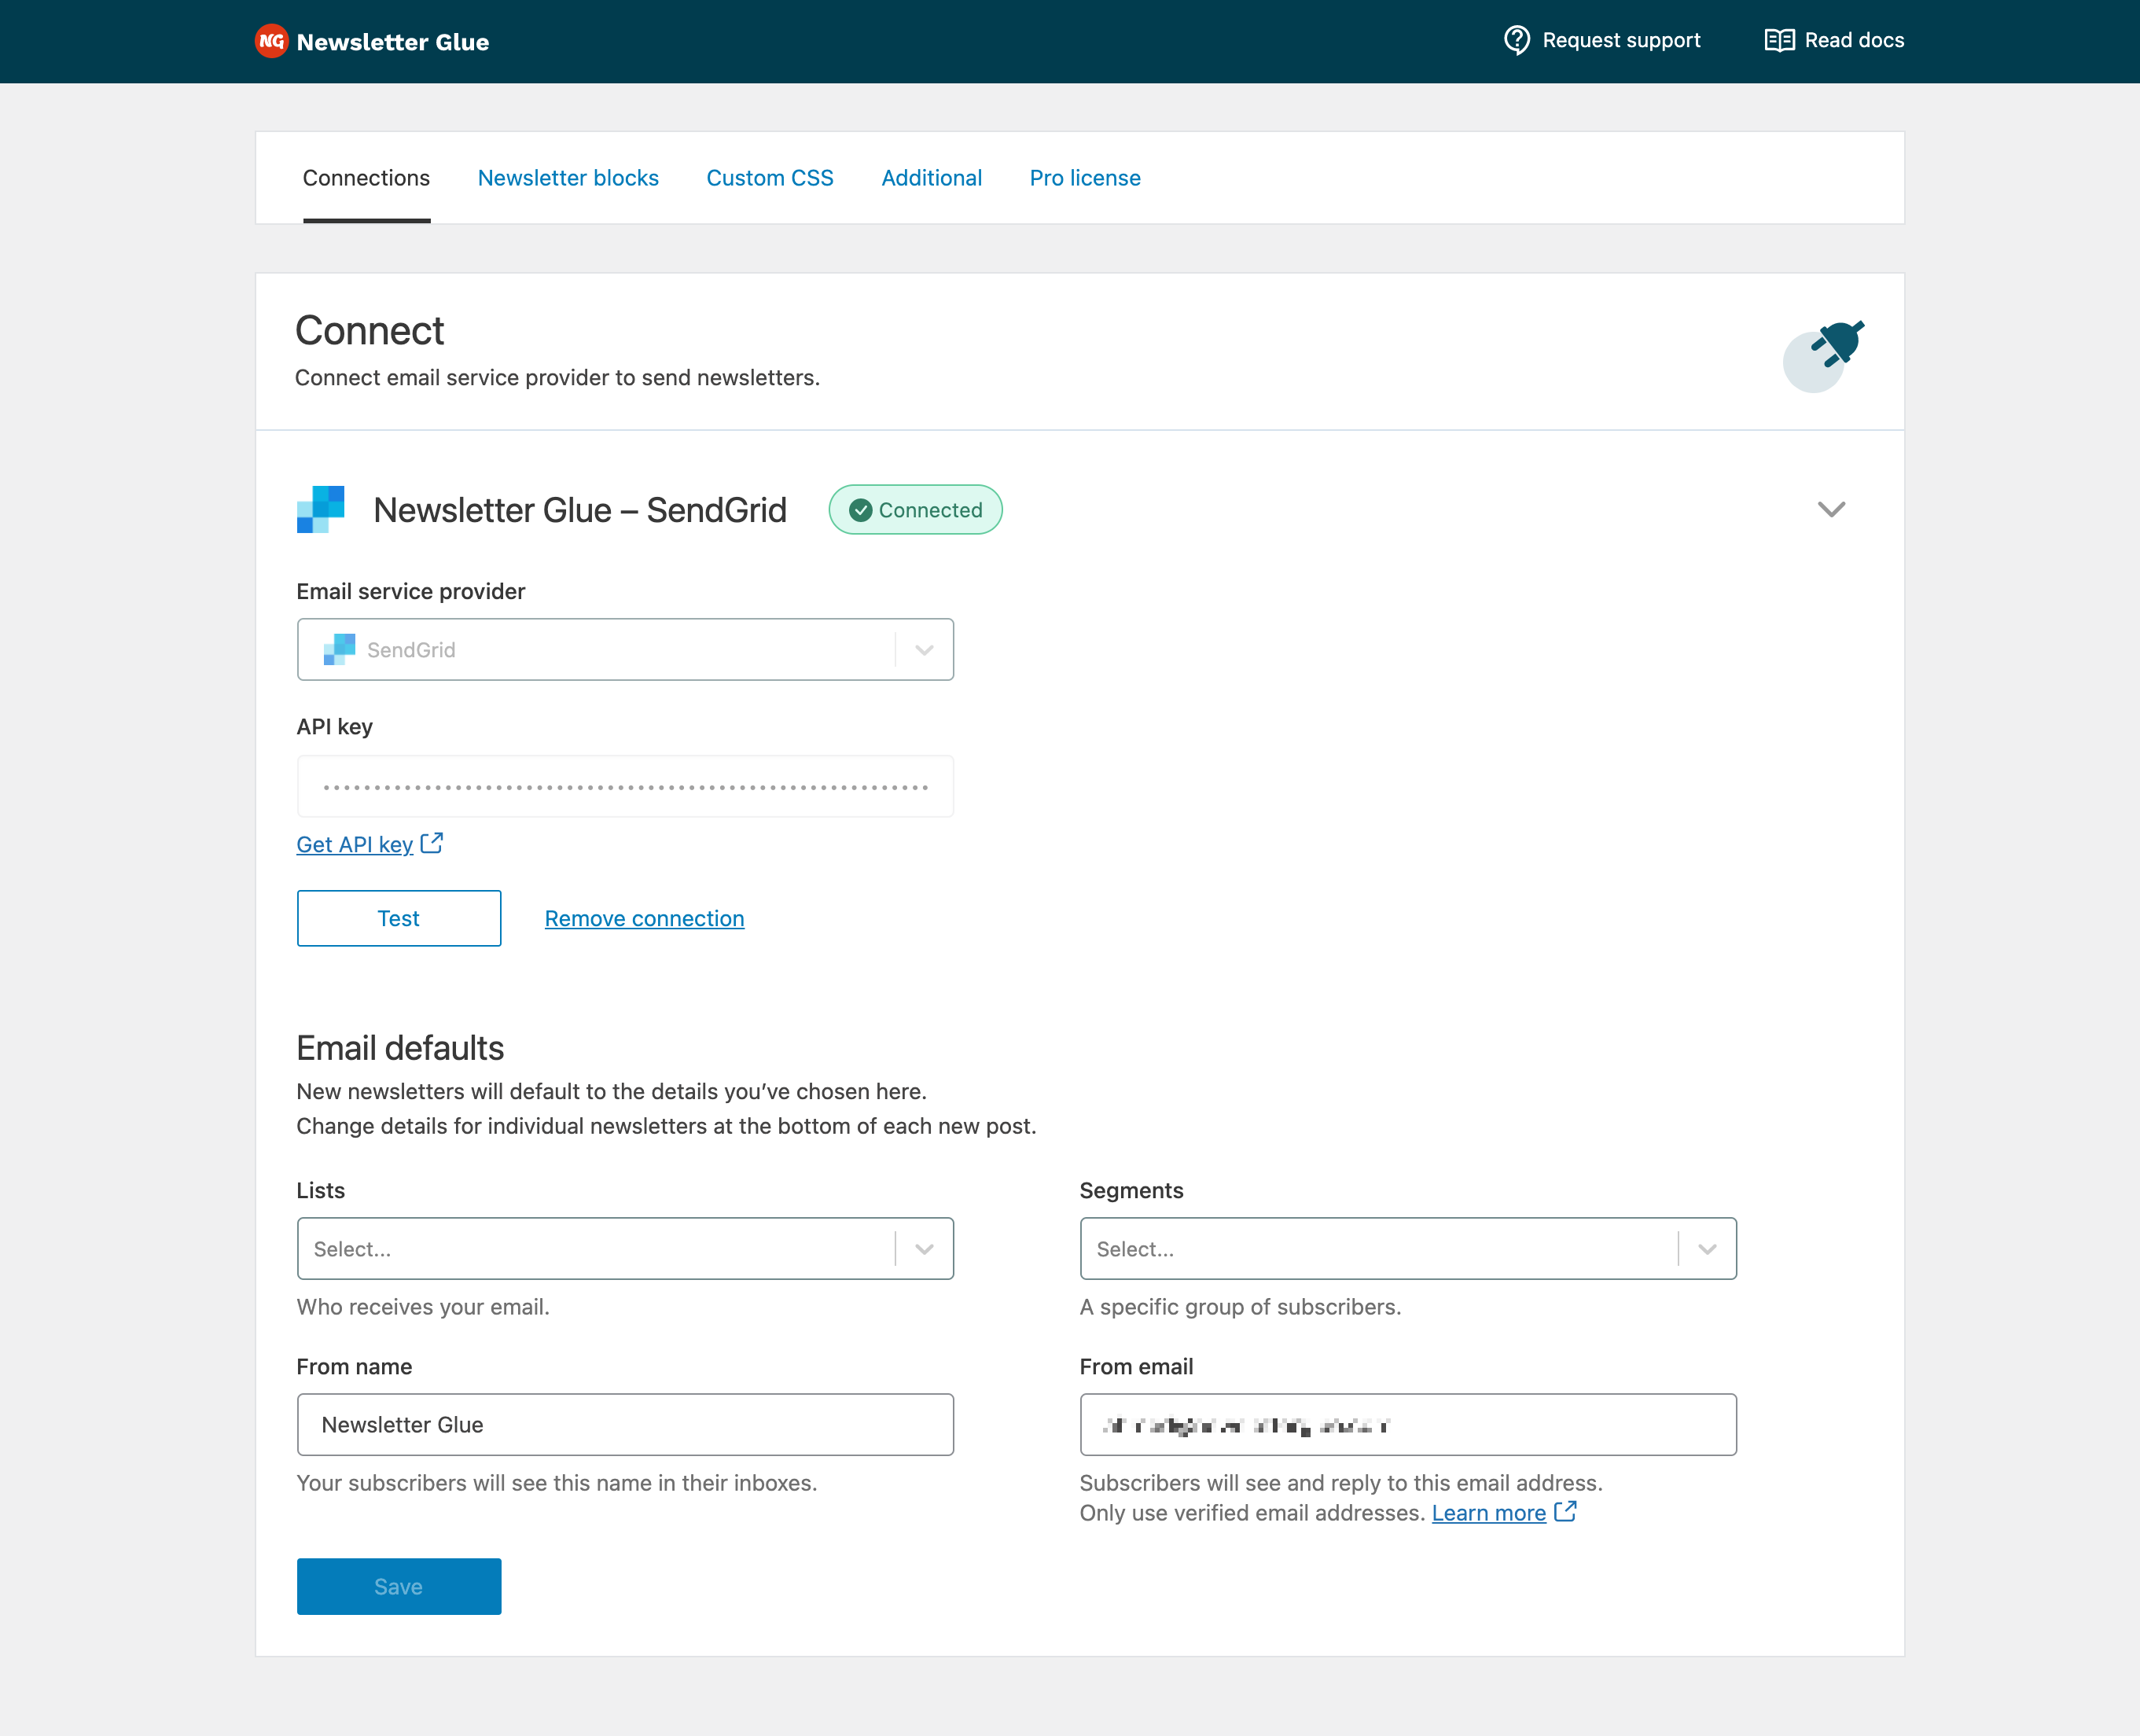Focus the API key input field
2140x1736 pixels.
[x=625, y=786]
